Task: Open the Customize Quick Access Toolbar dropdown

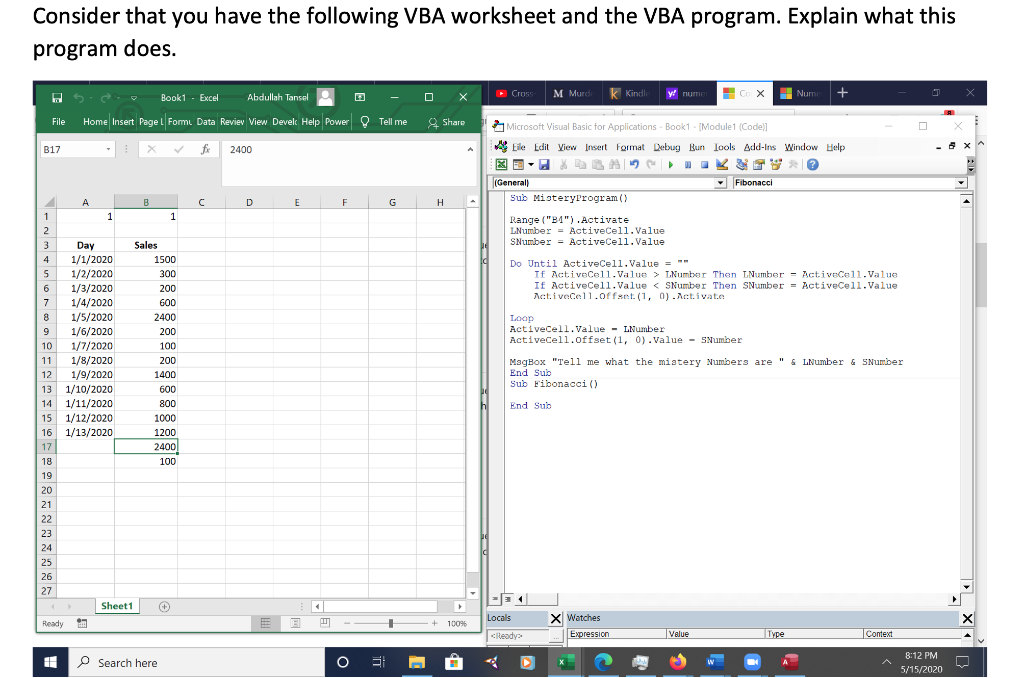Action: point(134,98)
